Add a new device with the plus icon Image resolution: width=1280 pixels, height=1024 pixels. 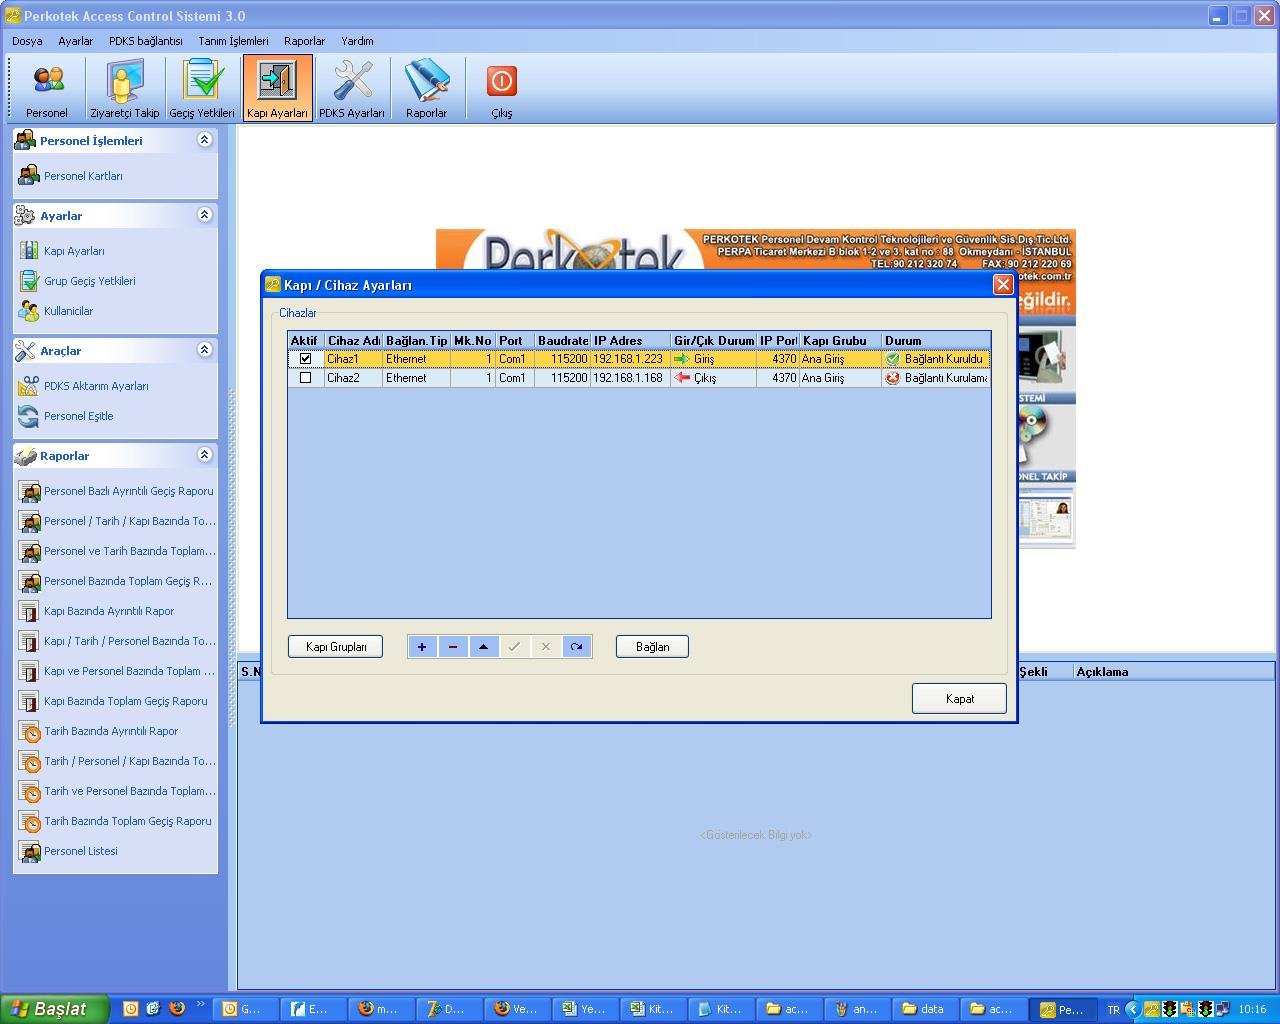point(421,646)
